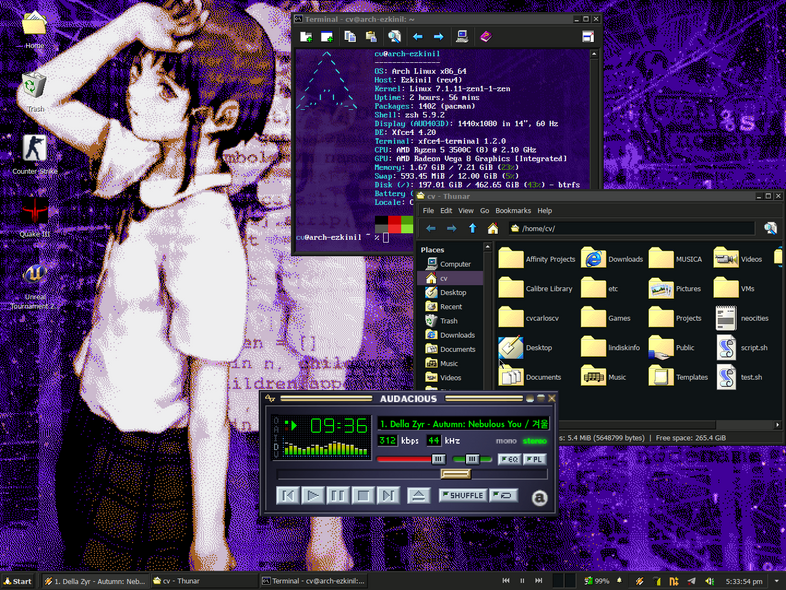Go back in Thunar
This screenshot has width=786, height=590.
pos(431,229)
